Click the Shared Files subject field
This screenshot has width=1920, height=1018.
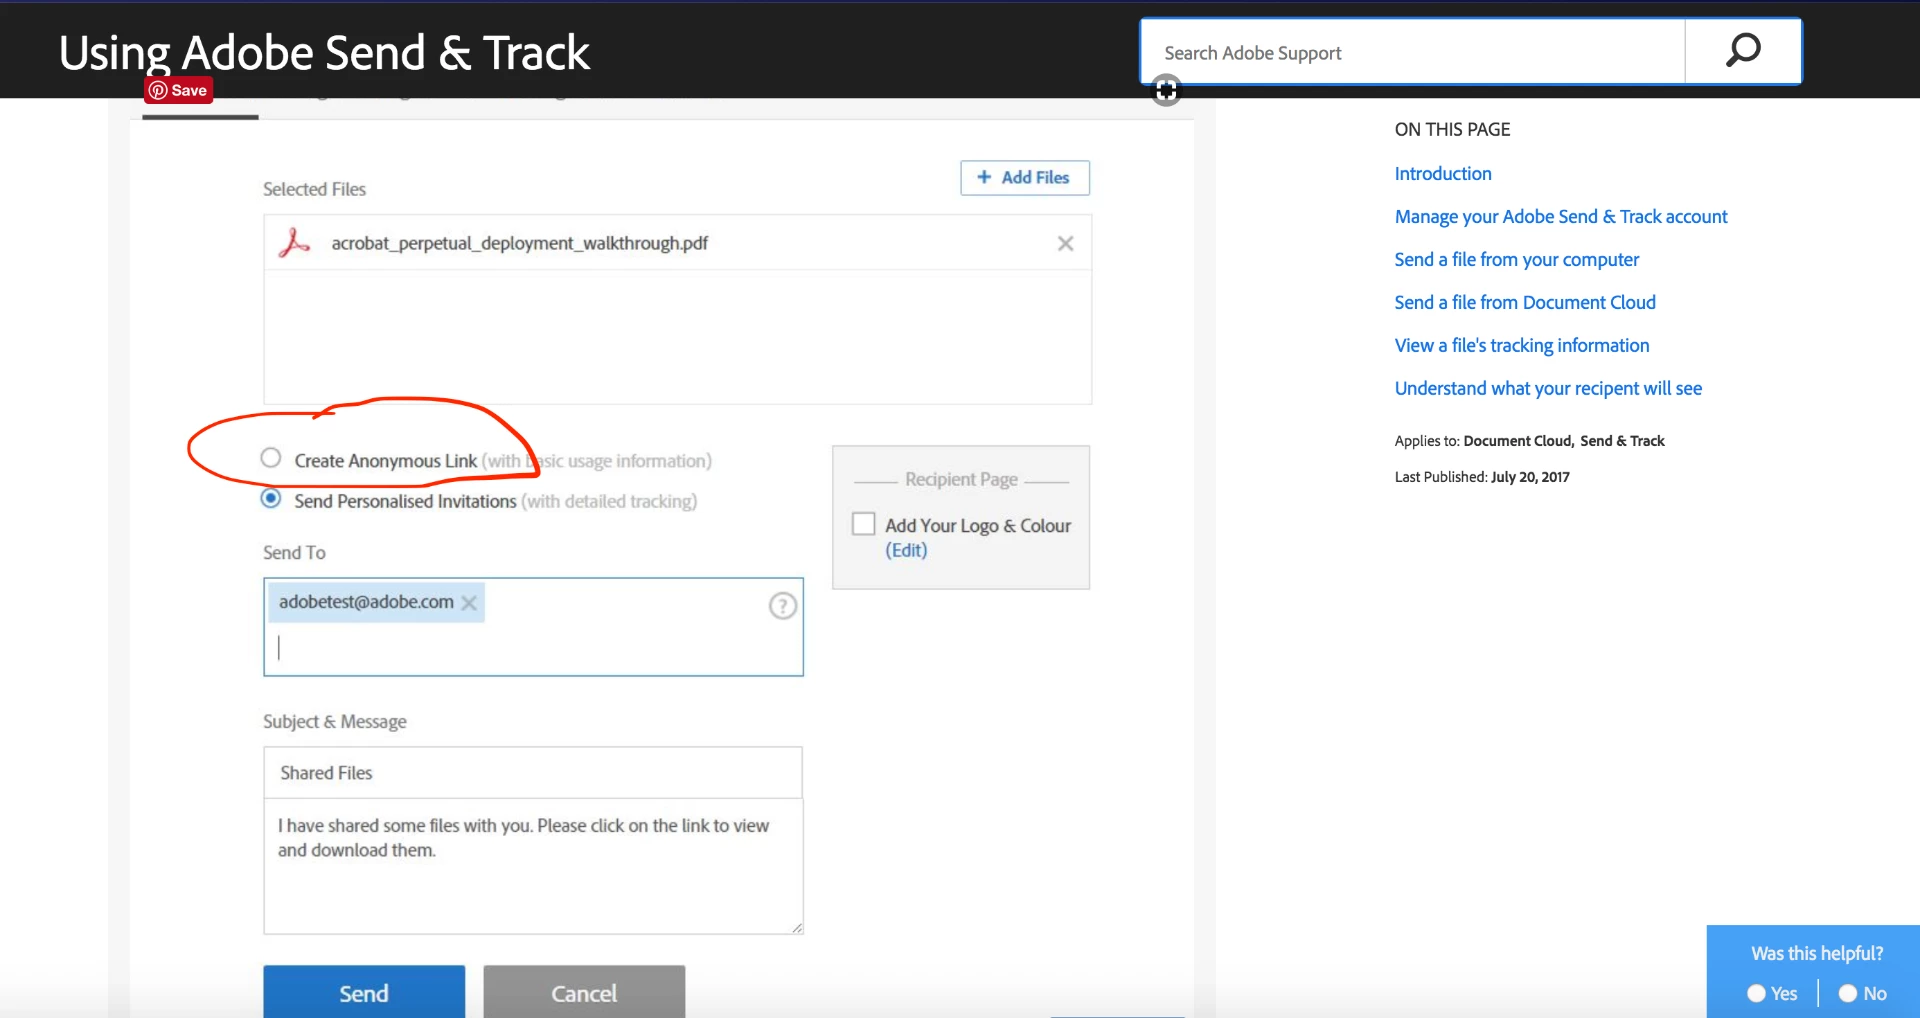[x=533, y=772]
